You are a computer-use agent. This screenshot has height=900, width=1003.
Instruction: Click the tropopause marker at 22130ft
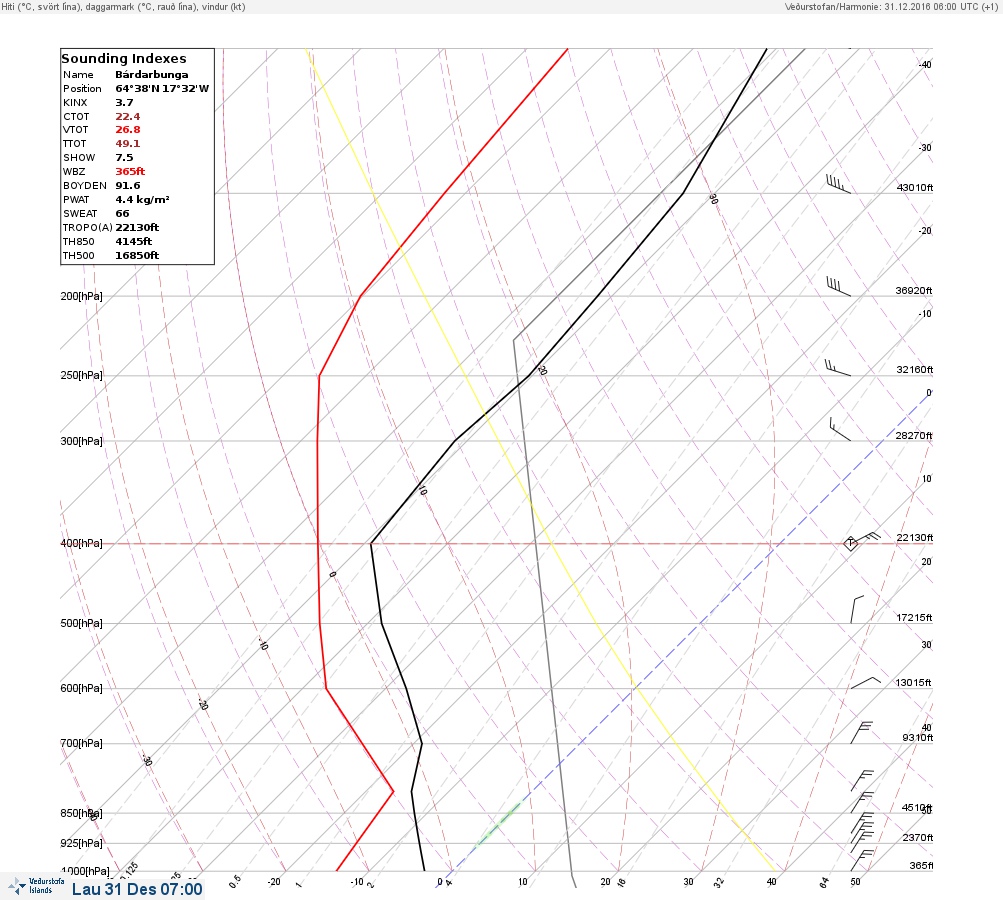pos(850,544)
